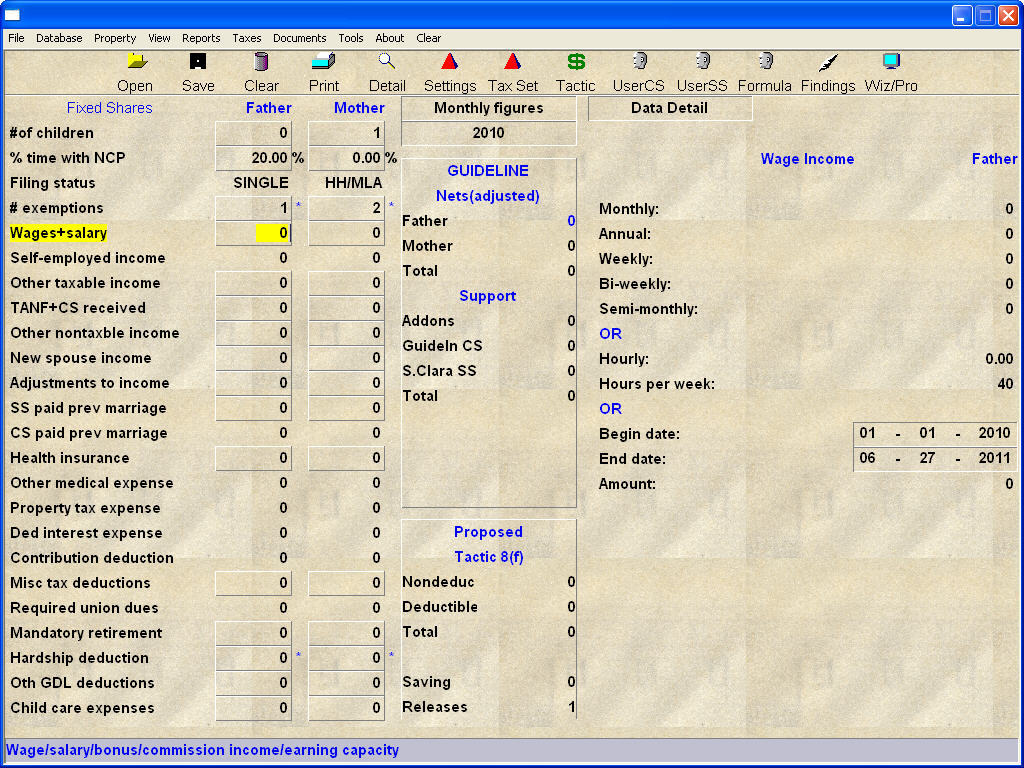Open the Documents menu
1024x768 pixels.
[x=299, y=38]
